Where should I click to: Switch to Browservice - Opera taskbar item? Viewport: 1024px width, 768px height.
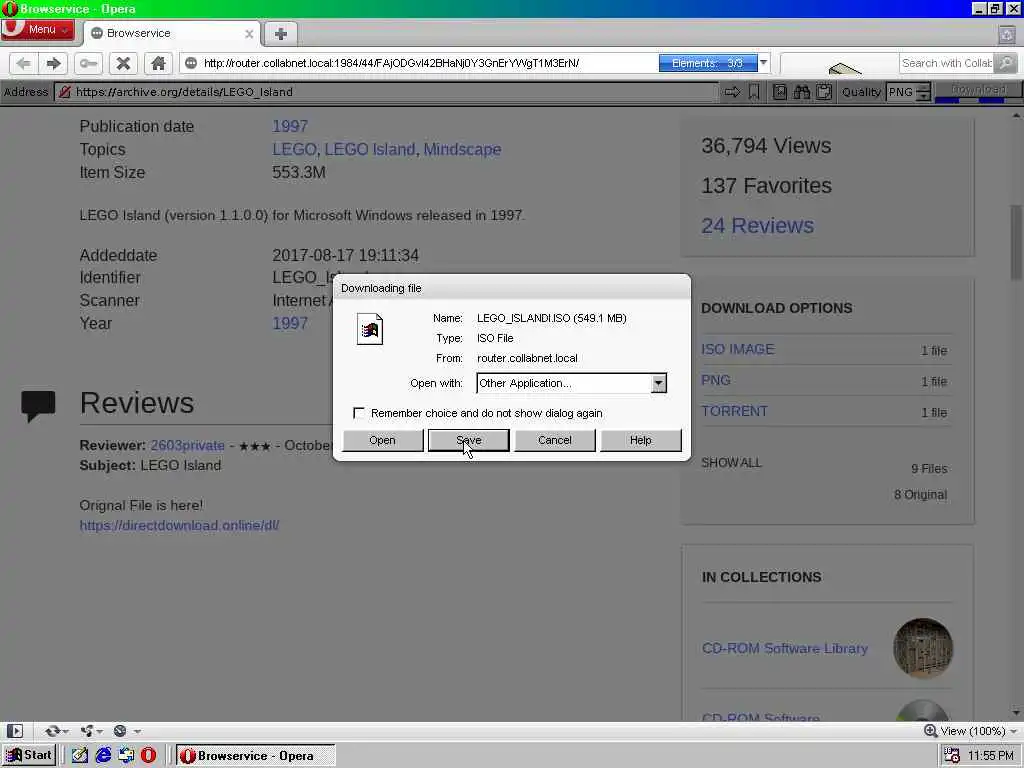pyautogui.click(x=255, y=756)
